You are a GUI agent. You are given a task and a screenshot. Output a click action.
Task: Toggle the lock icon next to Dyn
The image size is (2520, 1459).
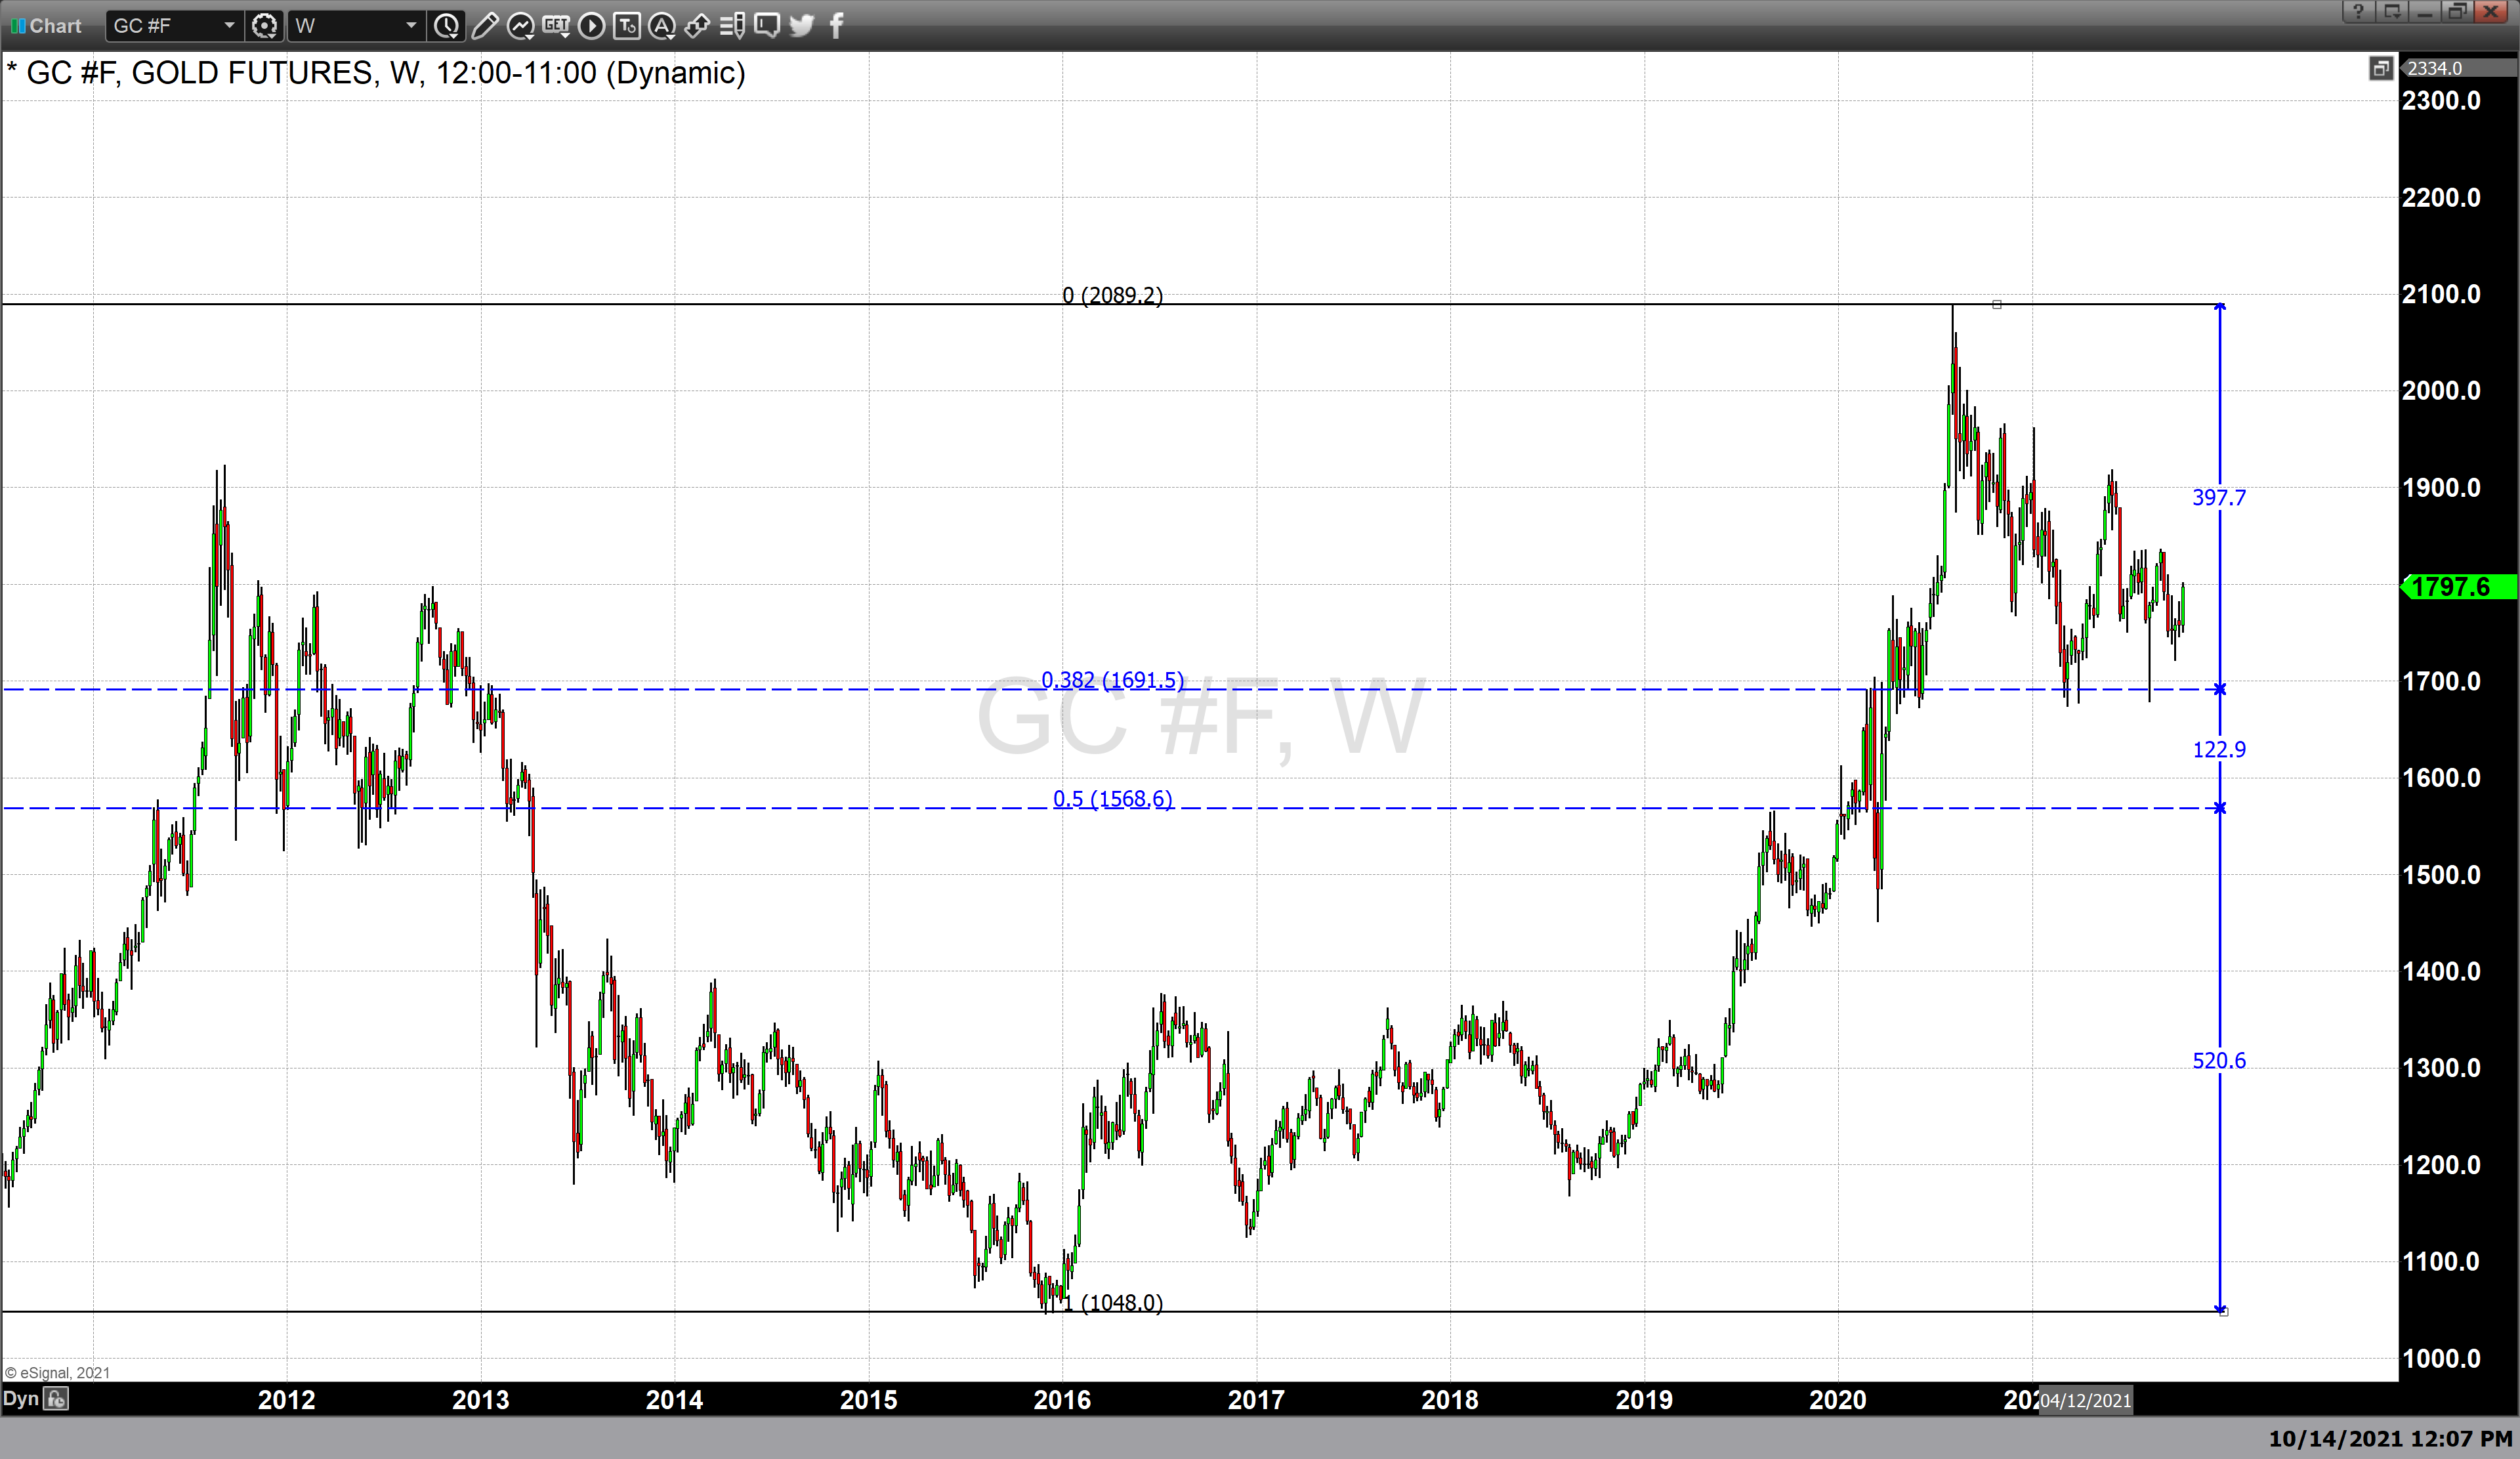[x=57, y=1399]
